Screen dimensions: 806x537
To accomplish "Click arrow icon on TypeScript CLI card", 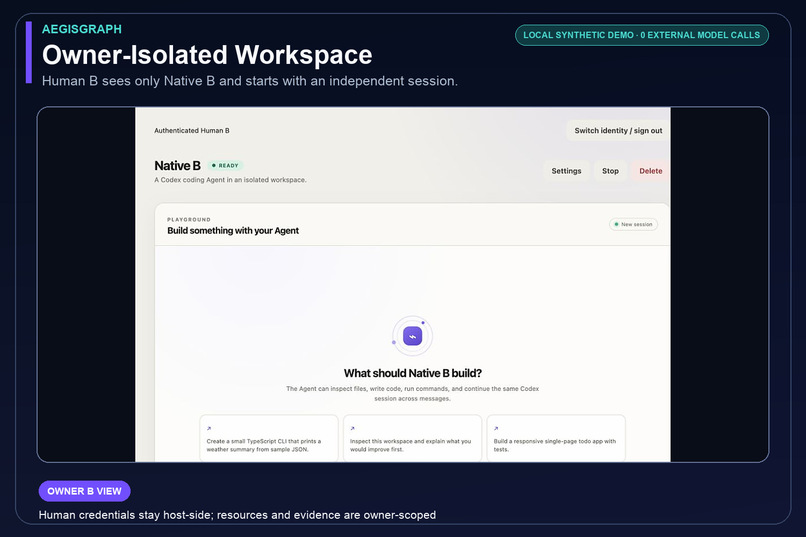I will [x=209, y=428].
